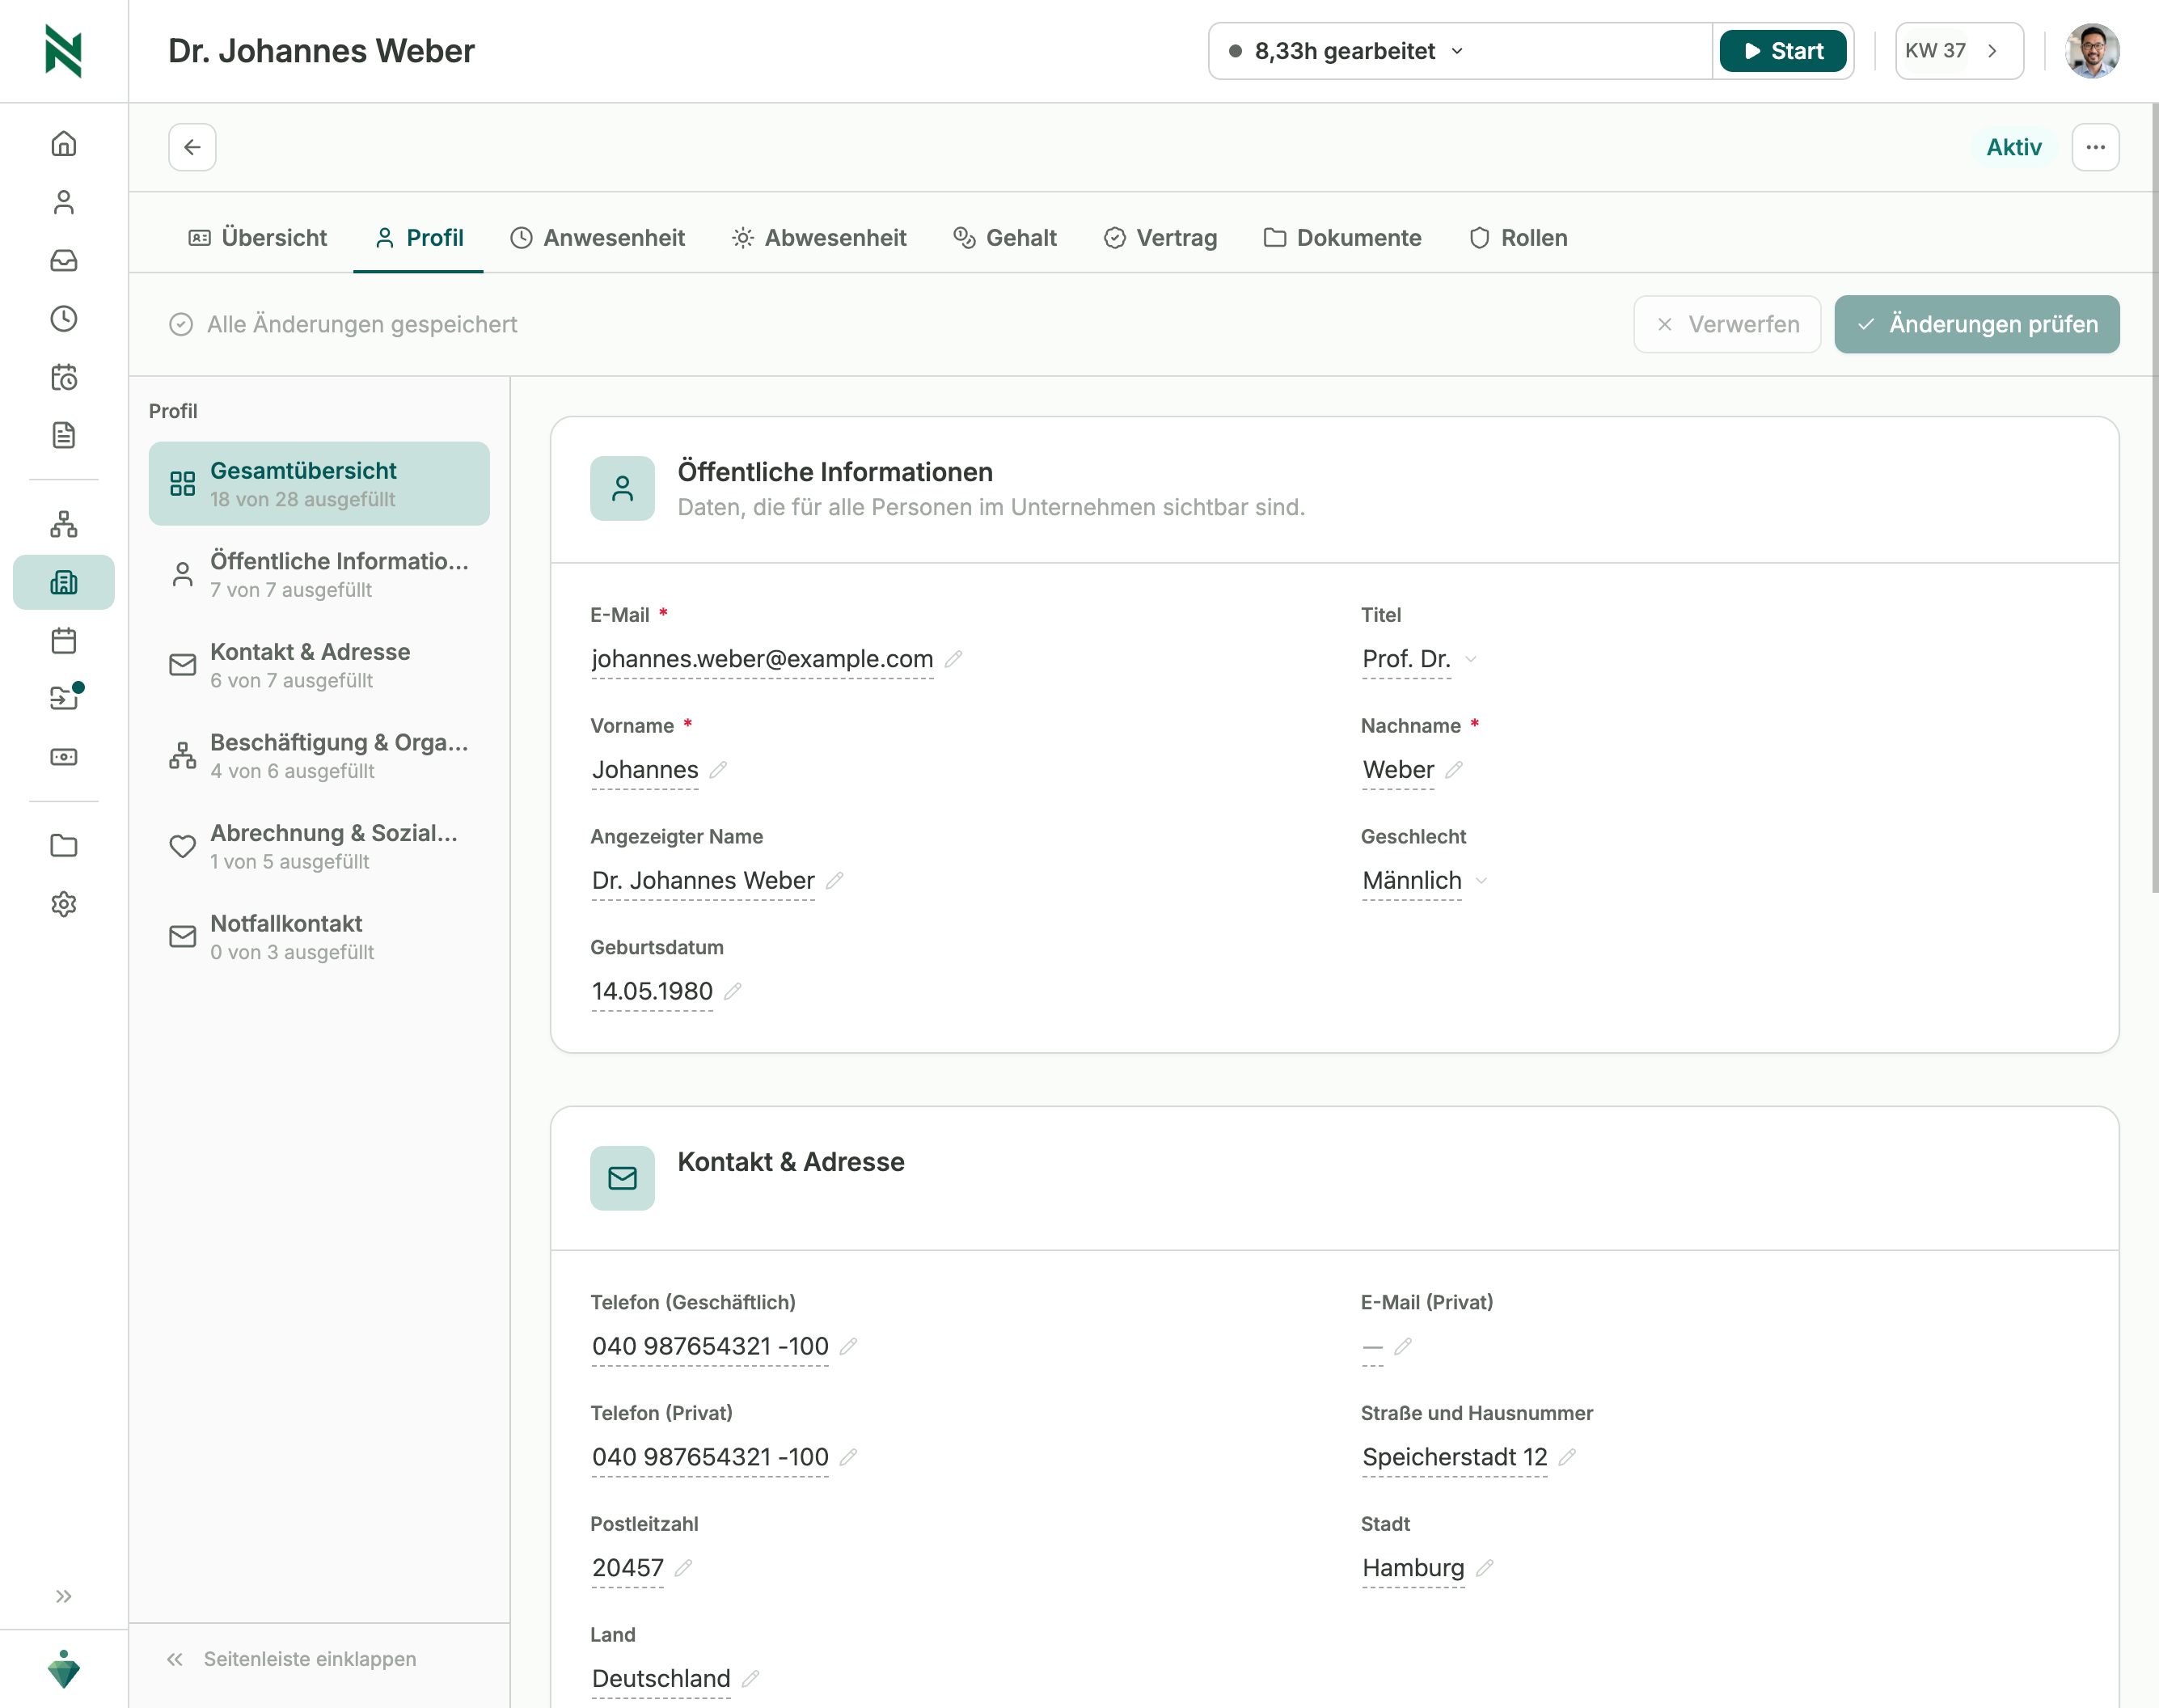
Task: Click the Aktiv status badge
Action: (x=2014, y=147)
